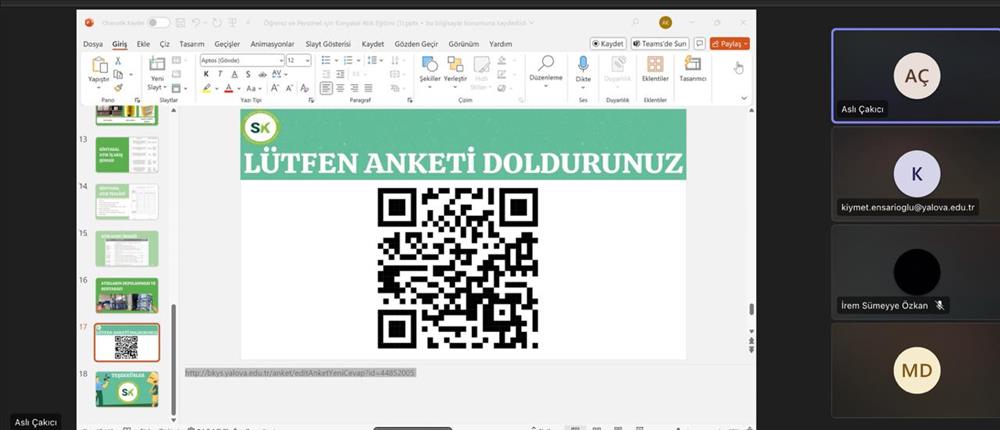Toggle text shadow S formatting
Screen dimensions: 1000x430
(x=248, y=74)
